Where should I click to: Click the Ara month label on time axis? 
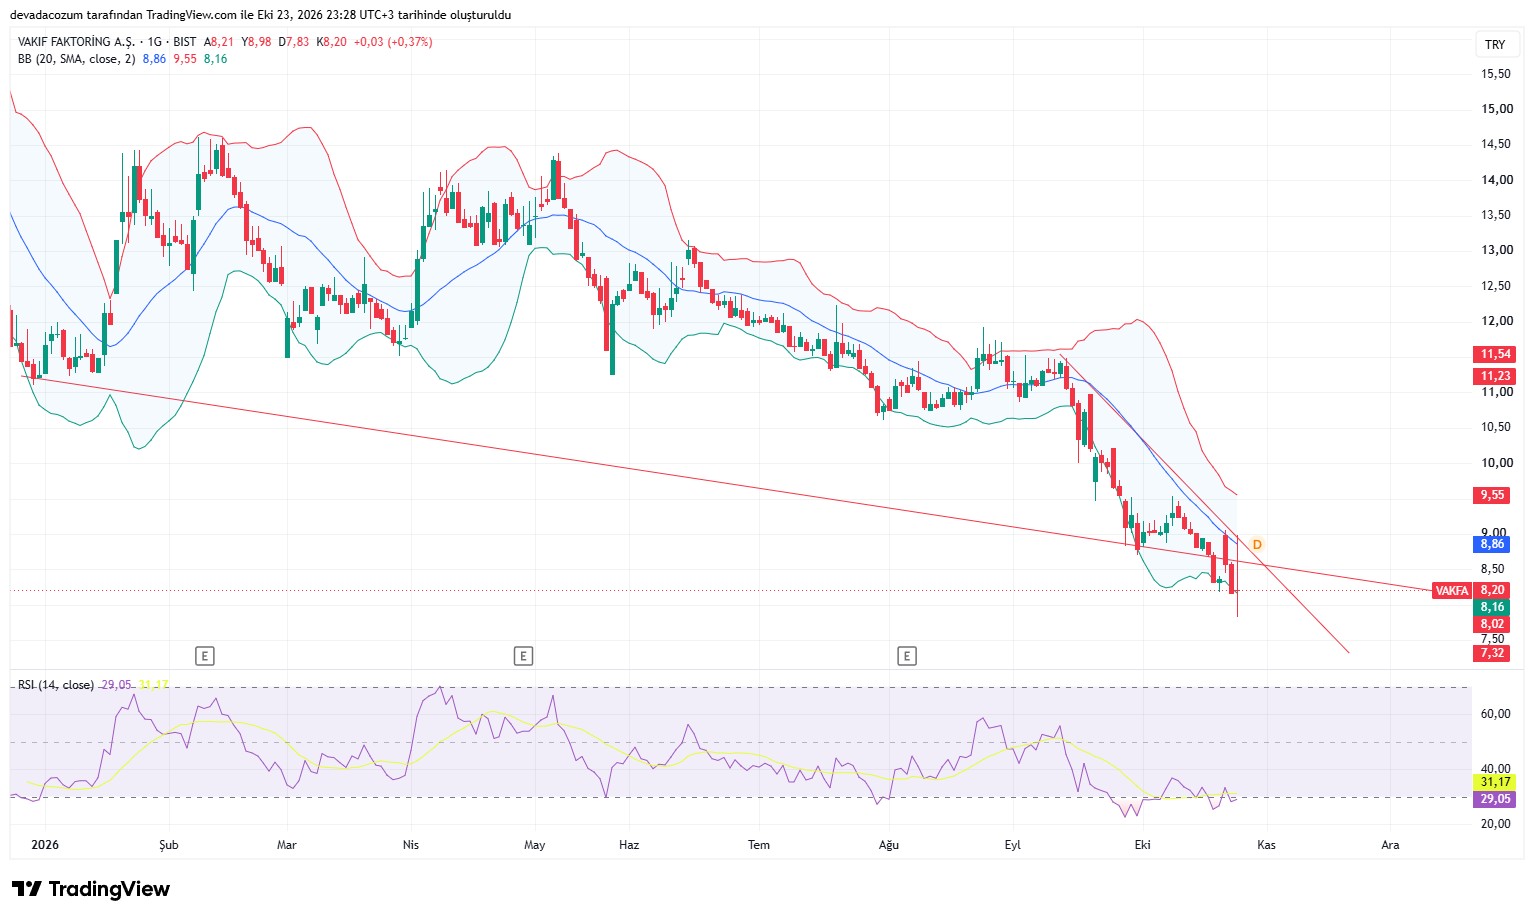(x=1390, y=845)
